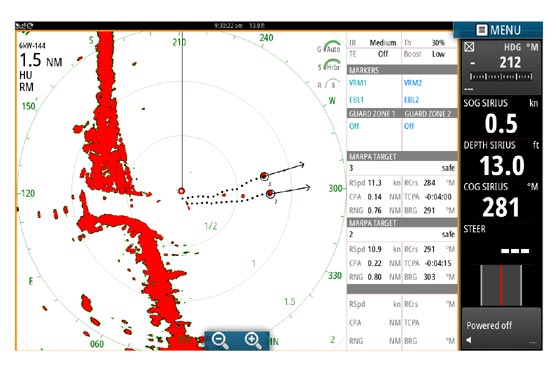
Task: Click the 1/2 range ring label
Action: [x=210, y=226]
